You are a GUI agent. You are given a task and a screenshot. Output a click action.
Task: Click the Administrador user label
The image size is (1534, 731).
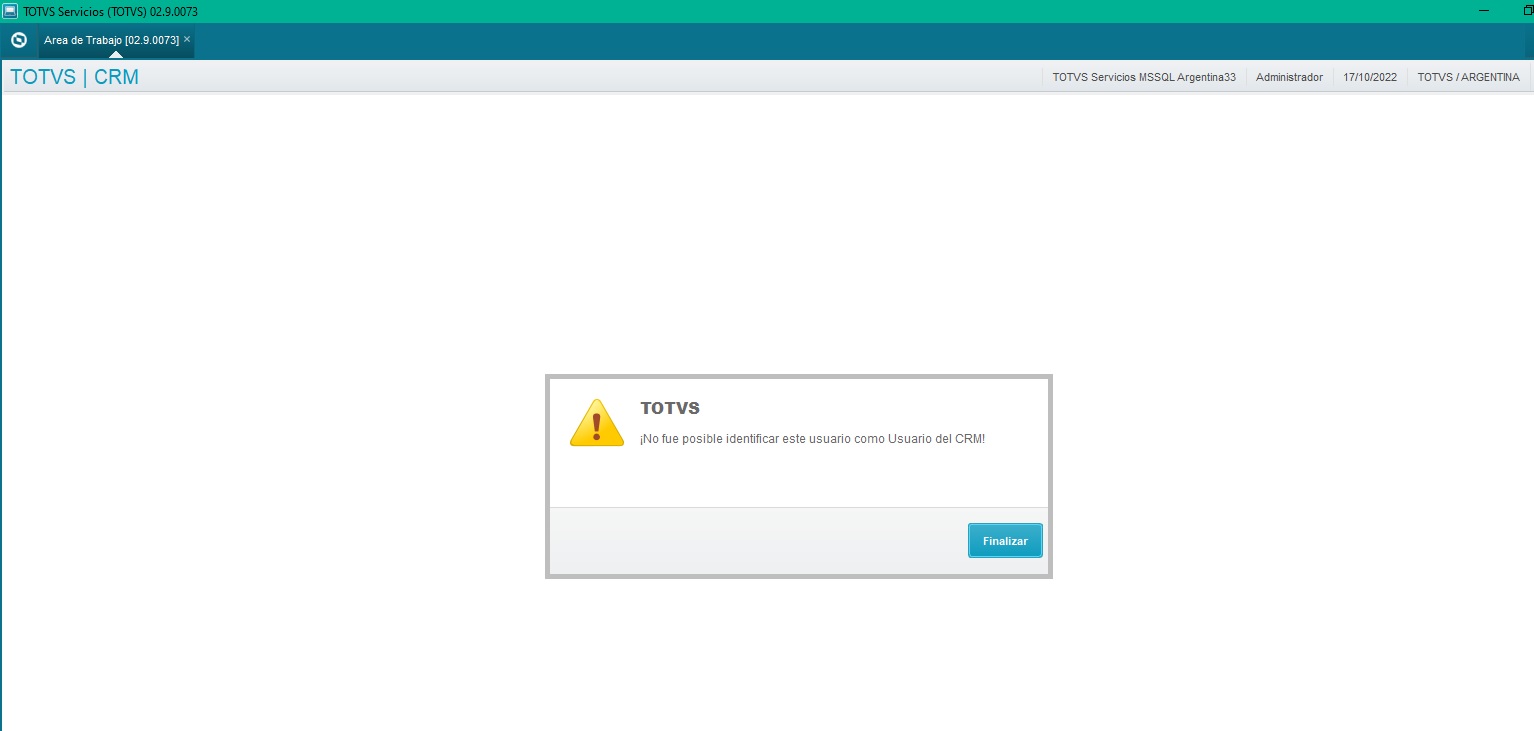(1289, 77)
